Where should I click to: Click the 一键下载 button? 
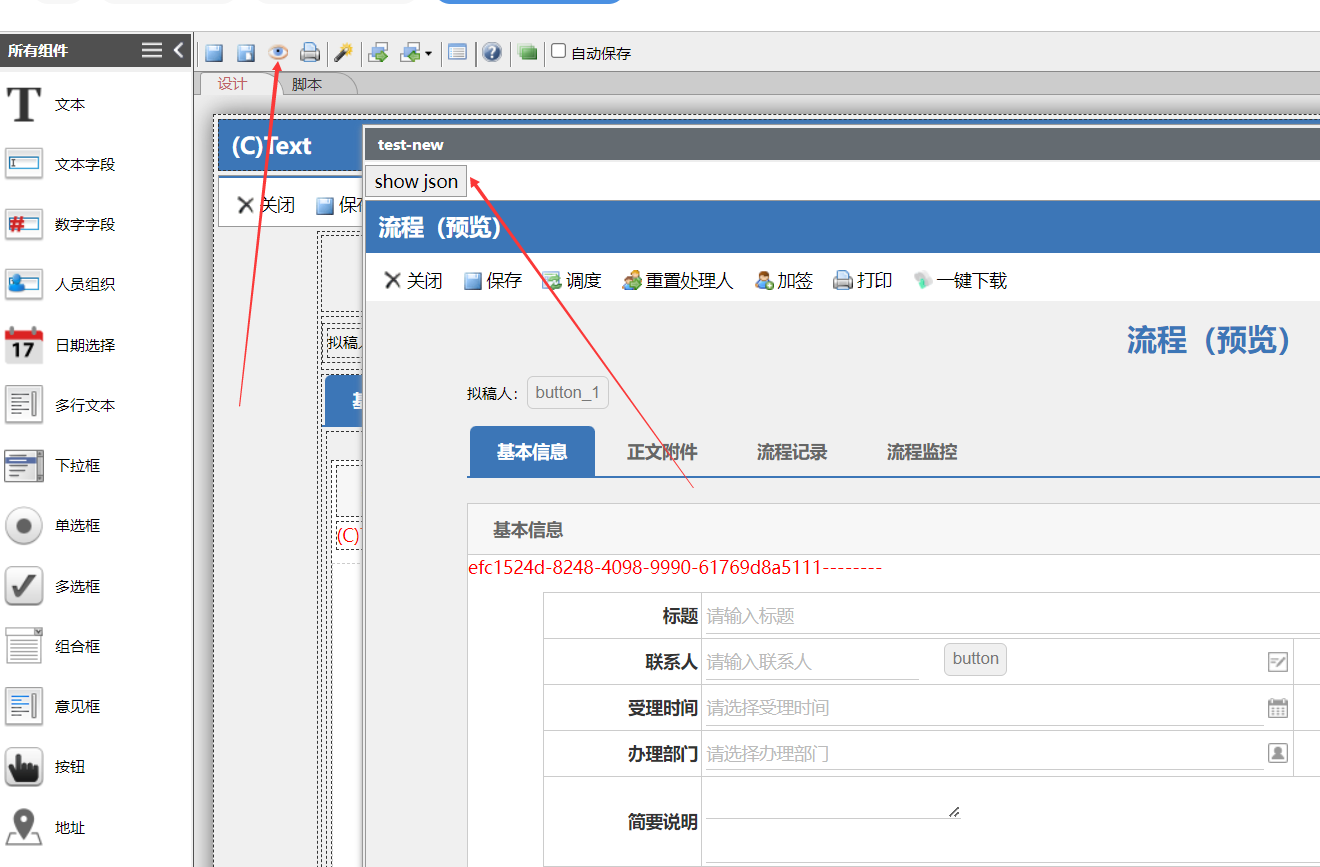click(961, 281)
